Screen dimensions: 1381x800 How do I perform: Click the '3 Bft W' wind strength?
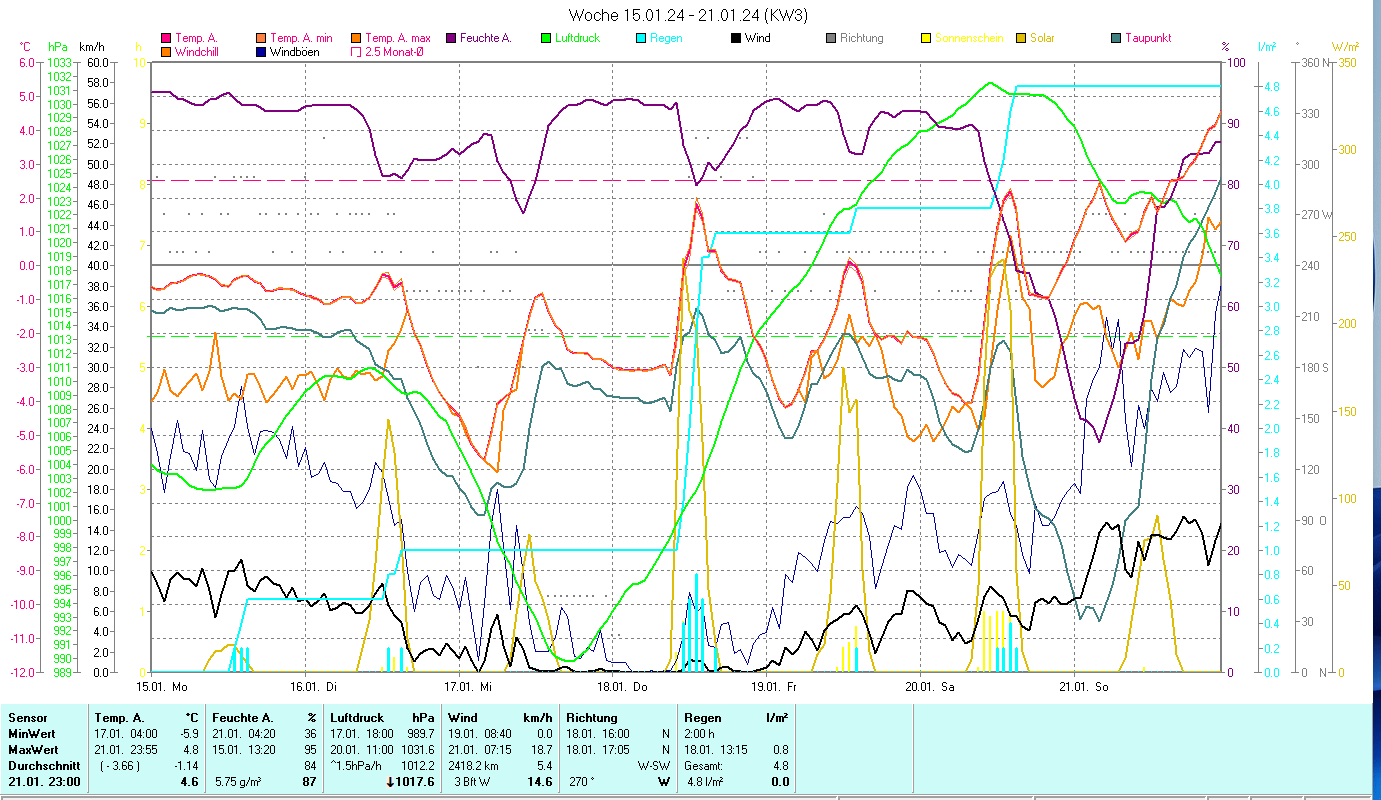(472, 782)
